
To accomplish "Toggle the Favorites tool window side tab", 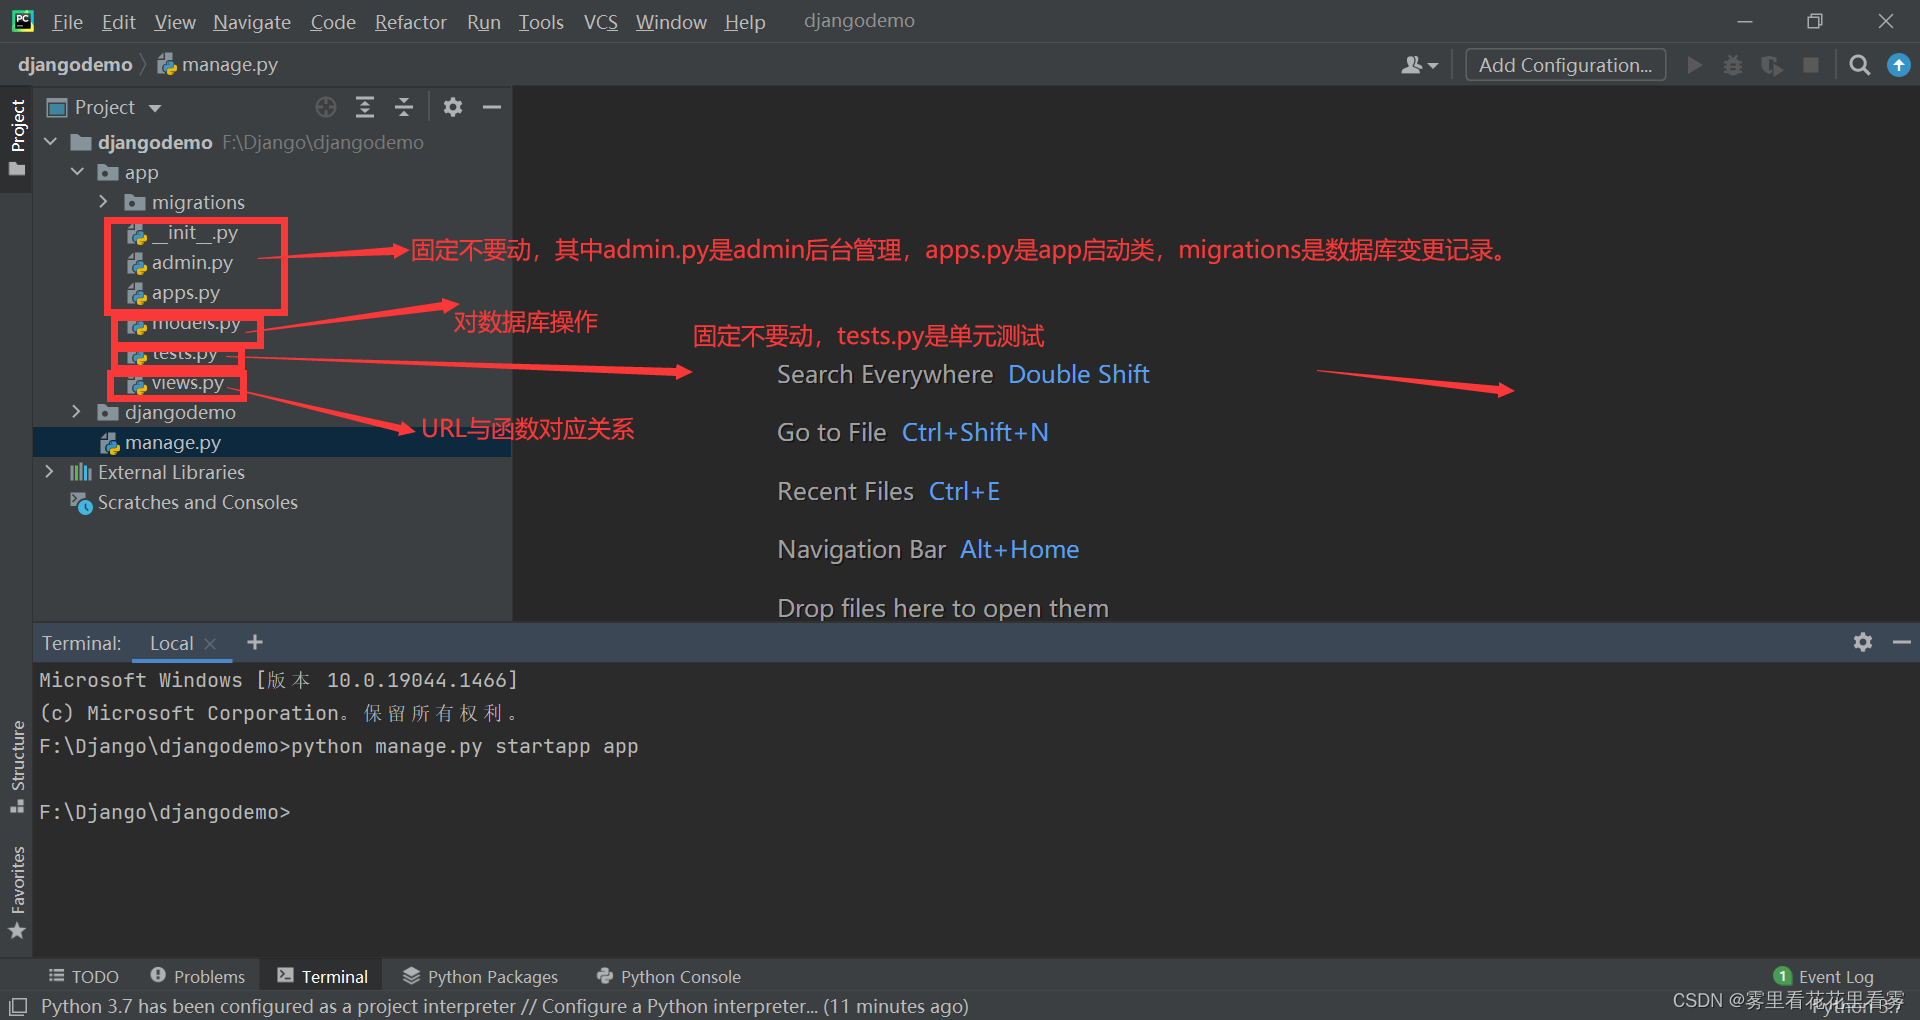I will click(x=17, y=892).
